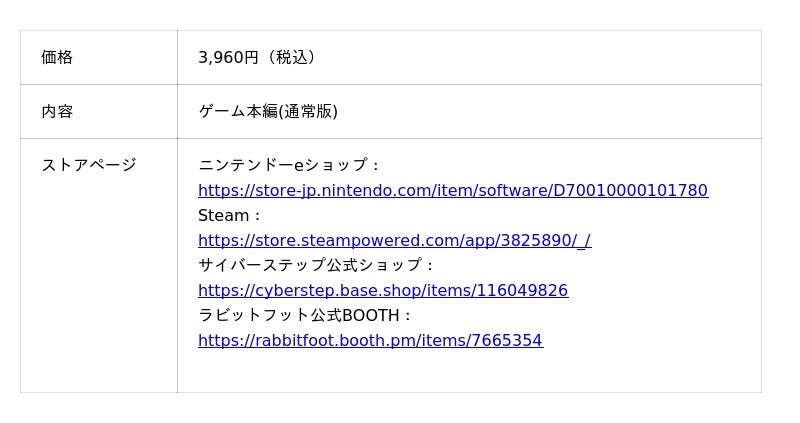800x423 pixels.
Task: Open the Nintendo eShop store link
Action: pos(452,190)
